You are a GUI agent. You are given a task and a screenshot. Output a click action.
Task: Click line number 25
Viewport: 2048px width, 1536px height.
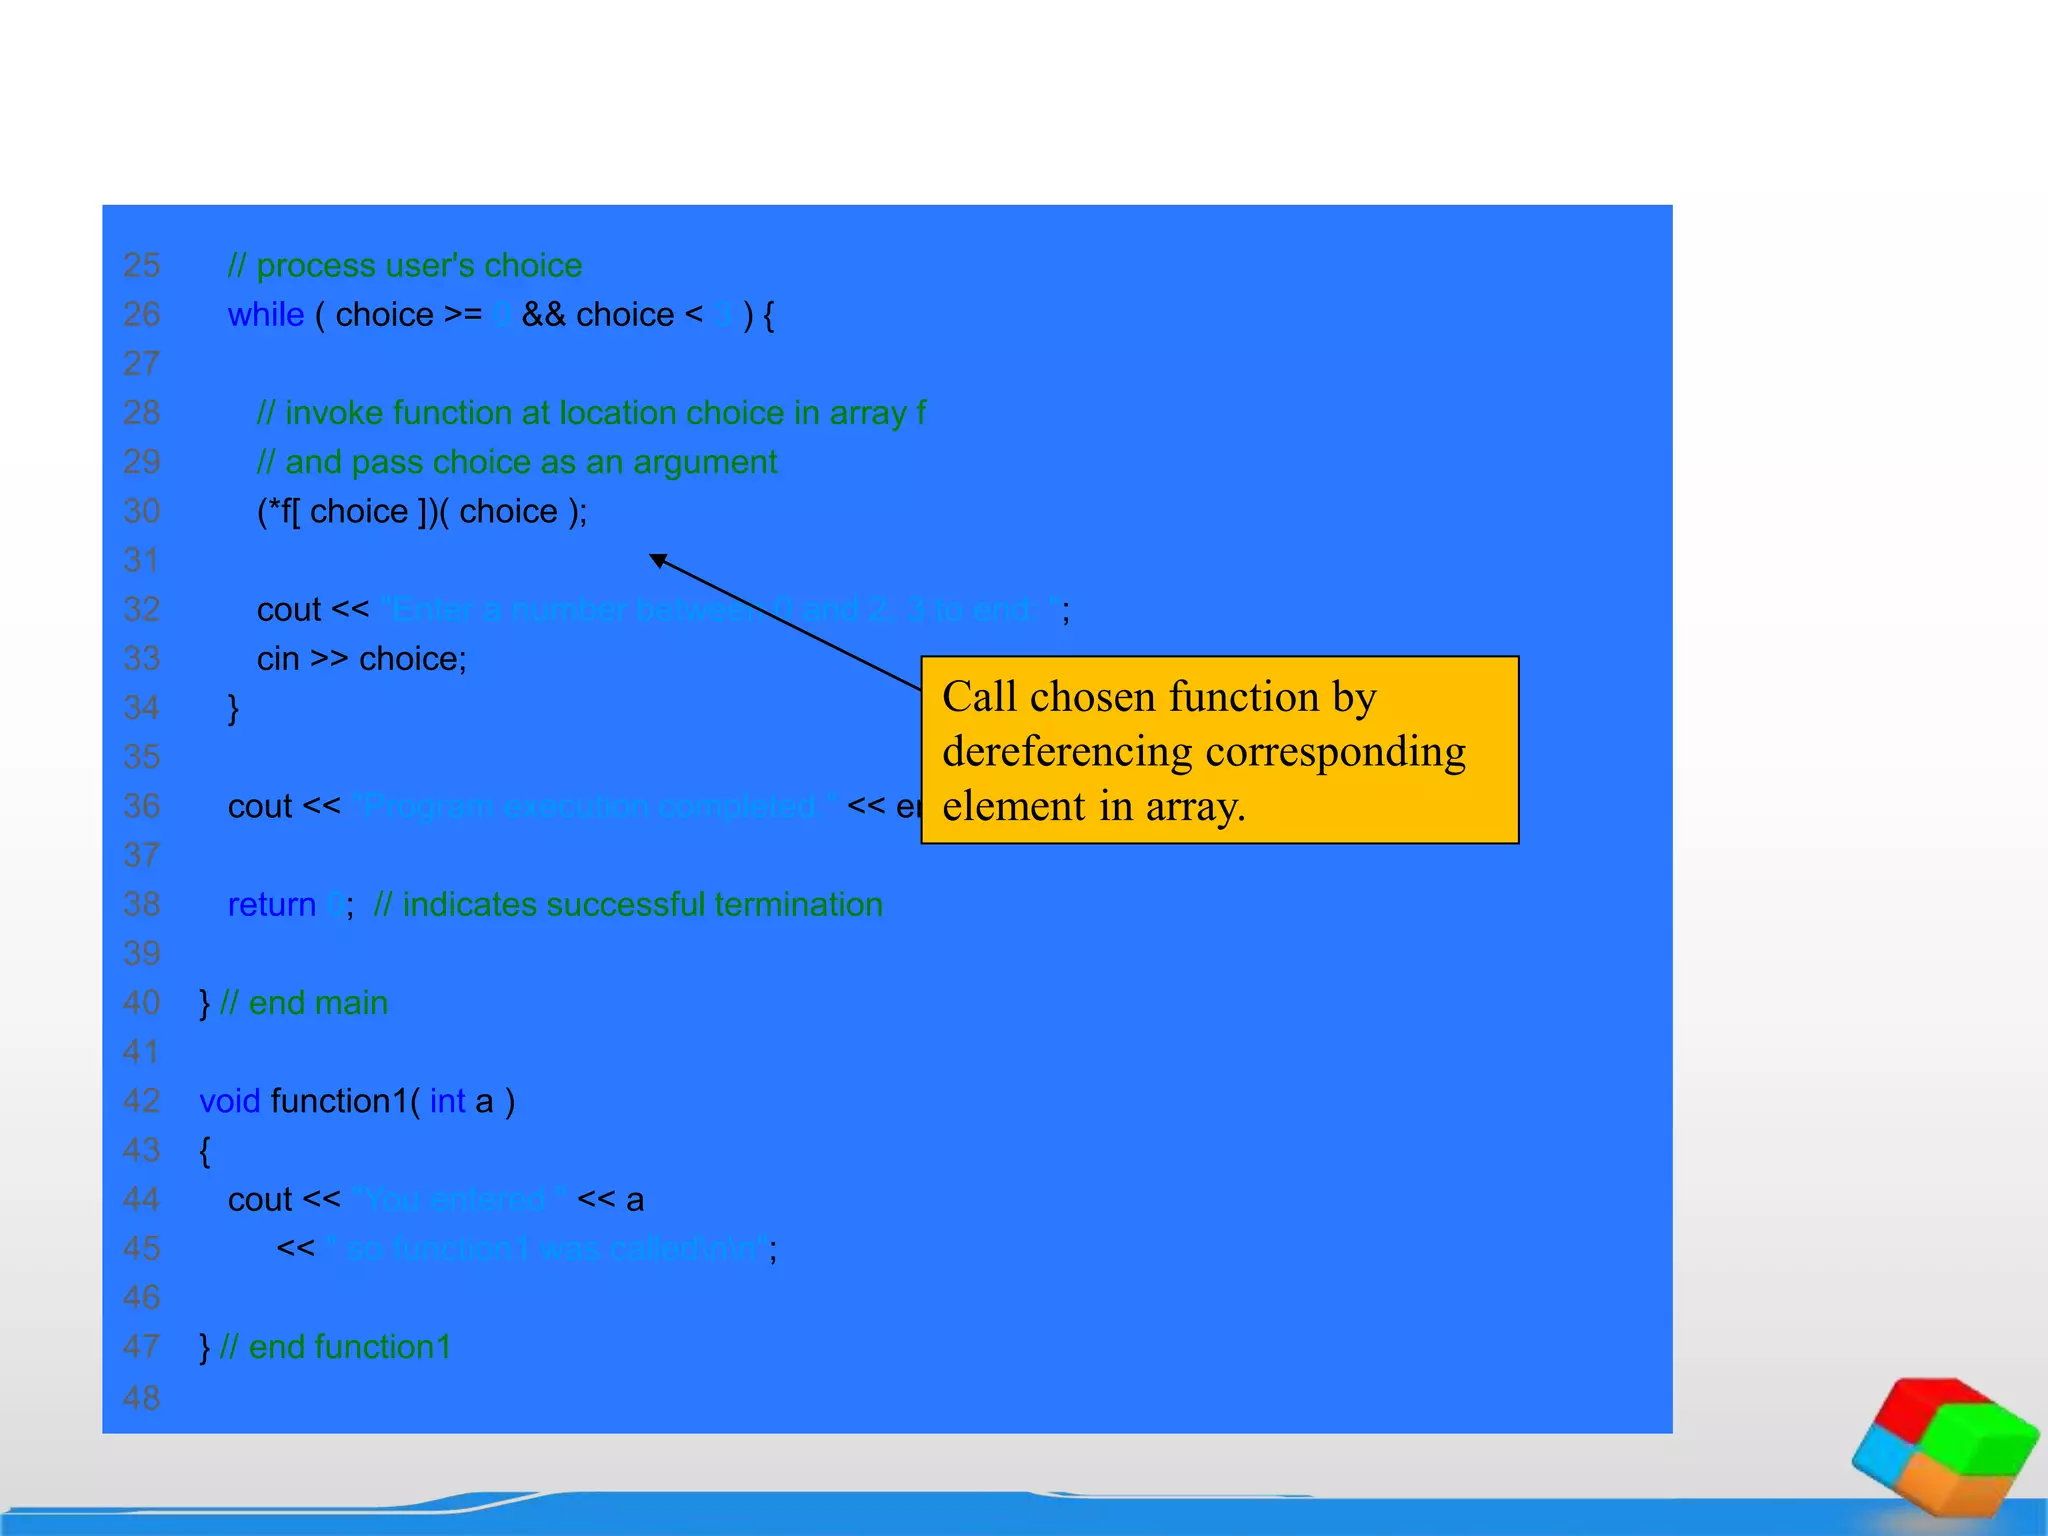(141, 266)
